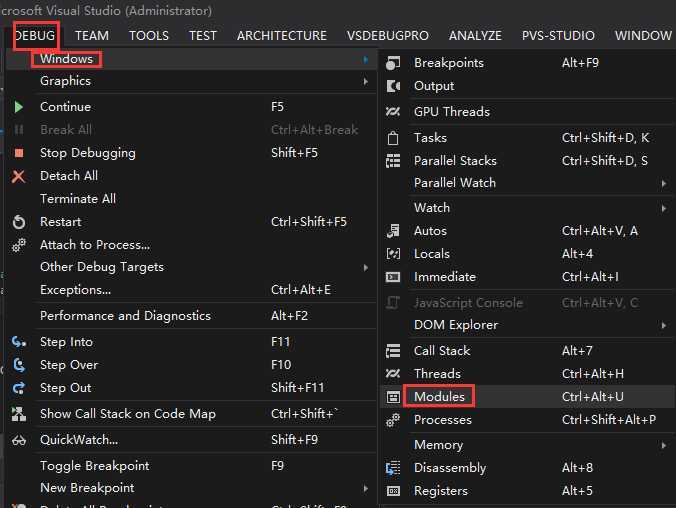Click the Shift+F11 shortcut text
The image size is (676, 508).
click(x=297, y=388)
